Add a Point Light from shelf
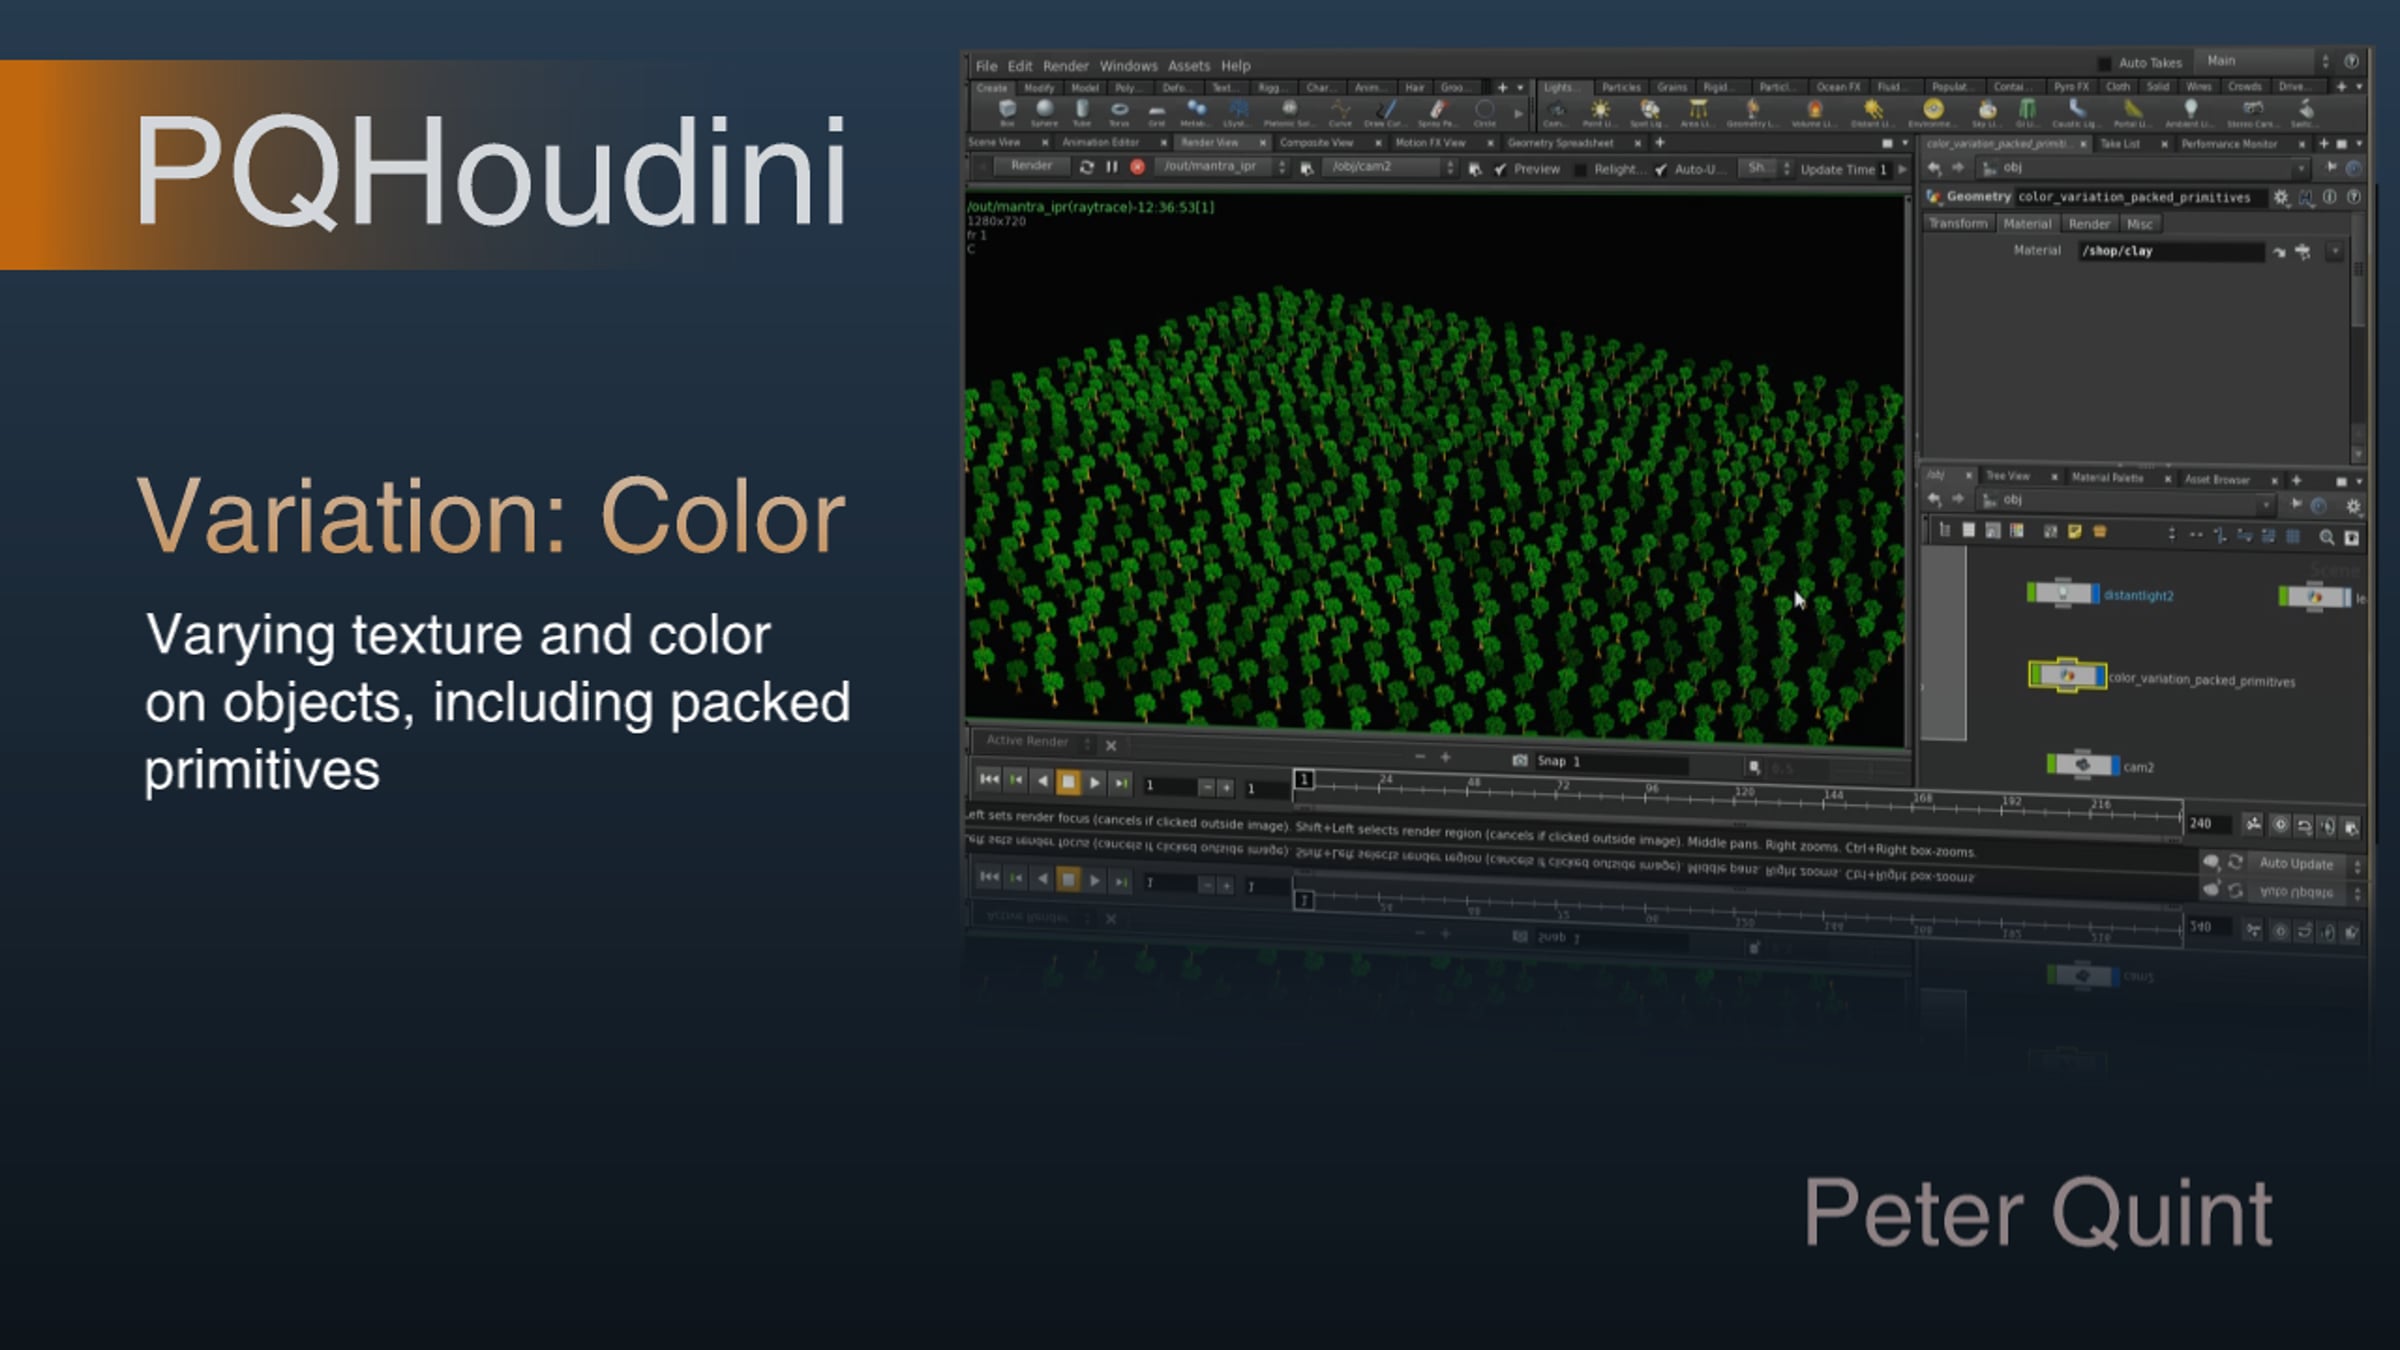The height and width of the screenshot is (1350, 2400). 1600,110
